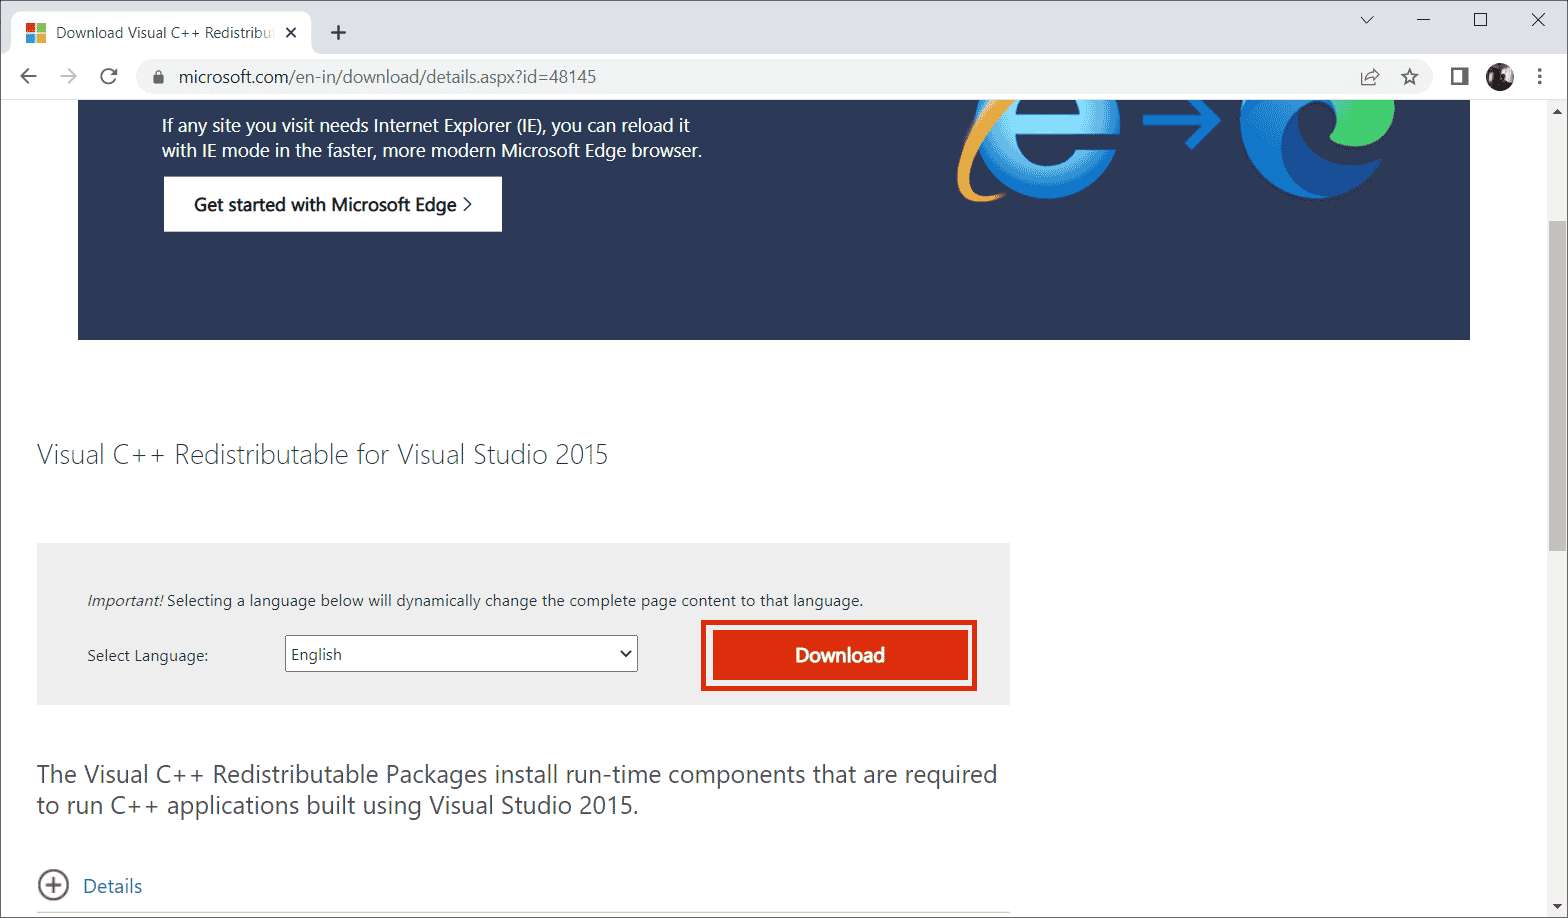Click the 'Select Language:' label
This screenshot has height=918, width=1568.
(x=148, y=656)
